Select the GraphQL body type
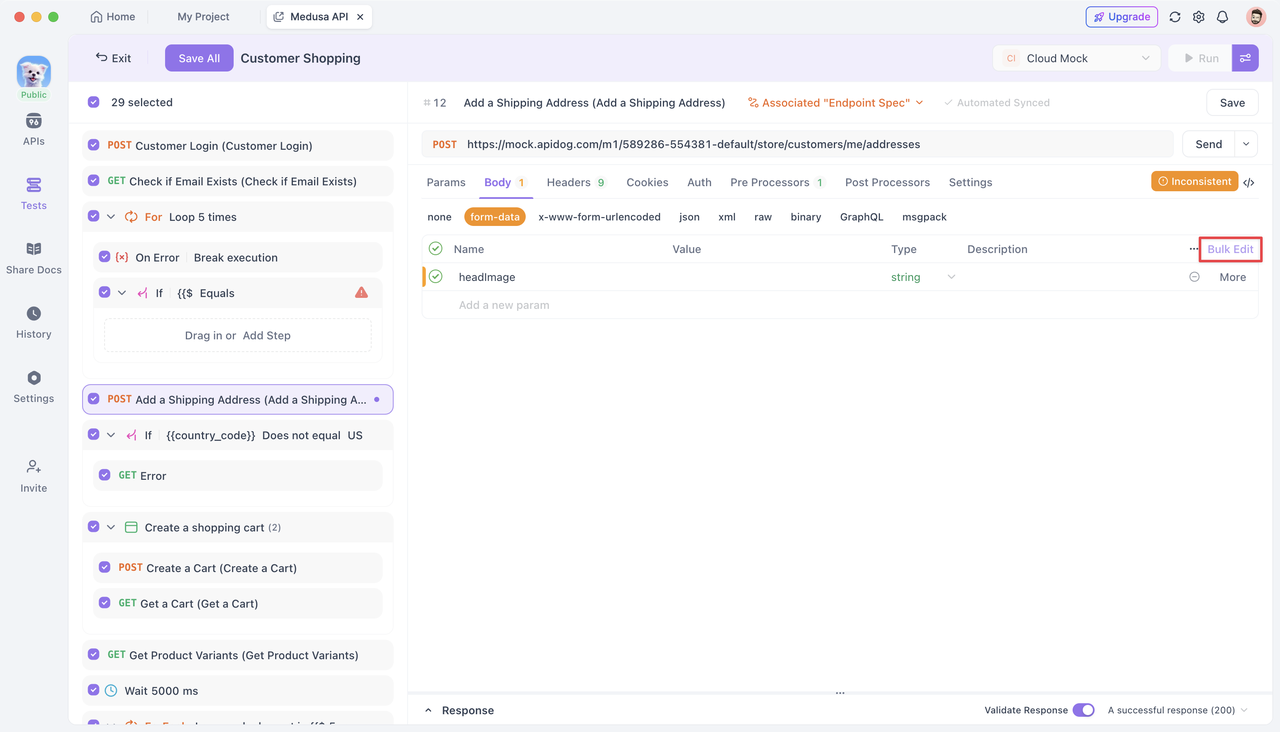This screenshot has height=732, width=1280. pos(861,217)
